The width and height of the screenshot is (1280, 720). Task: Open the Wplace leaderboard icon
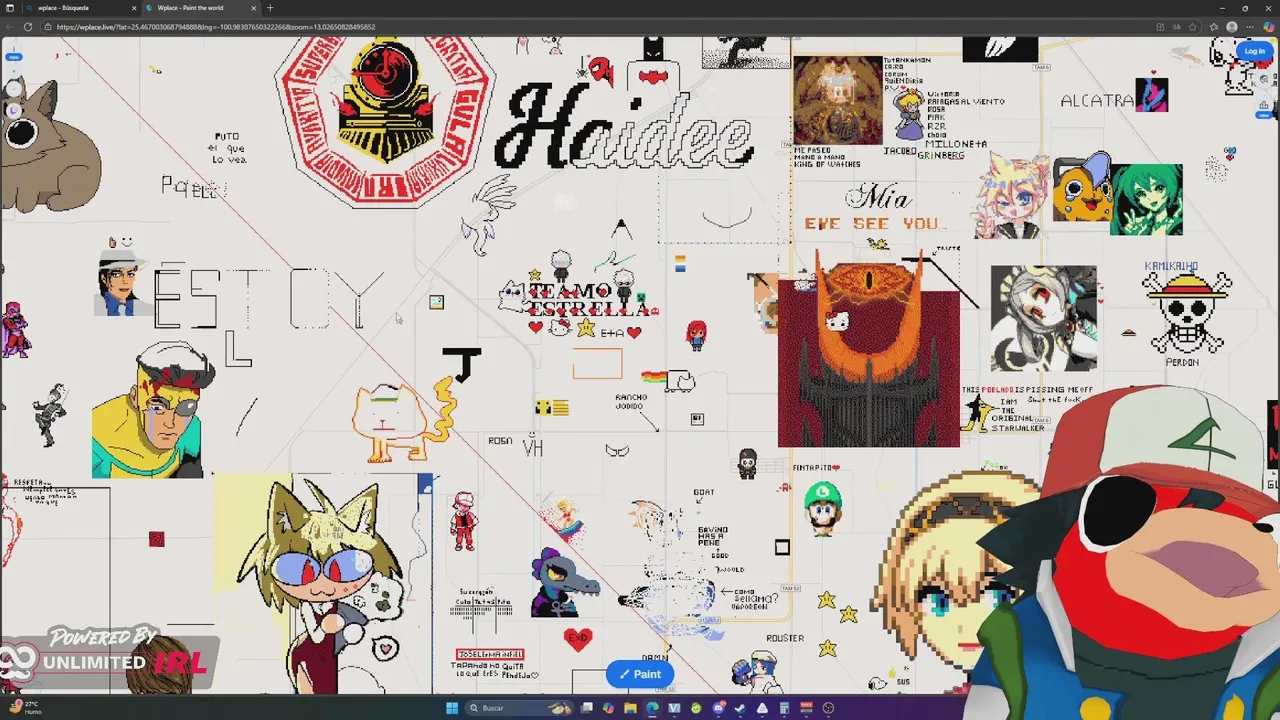point(1264,105)
